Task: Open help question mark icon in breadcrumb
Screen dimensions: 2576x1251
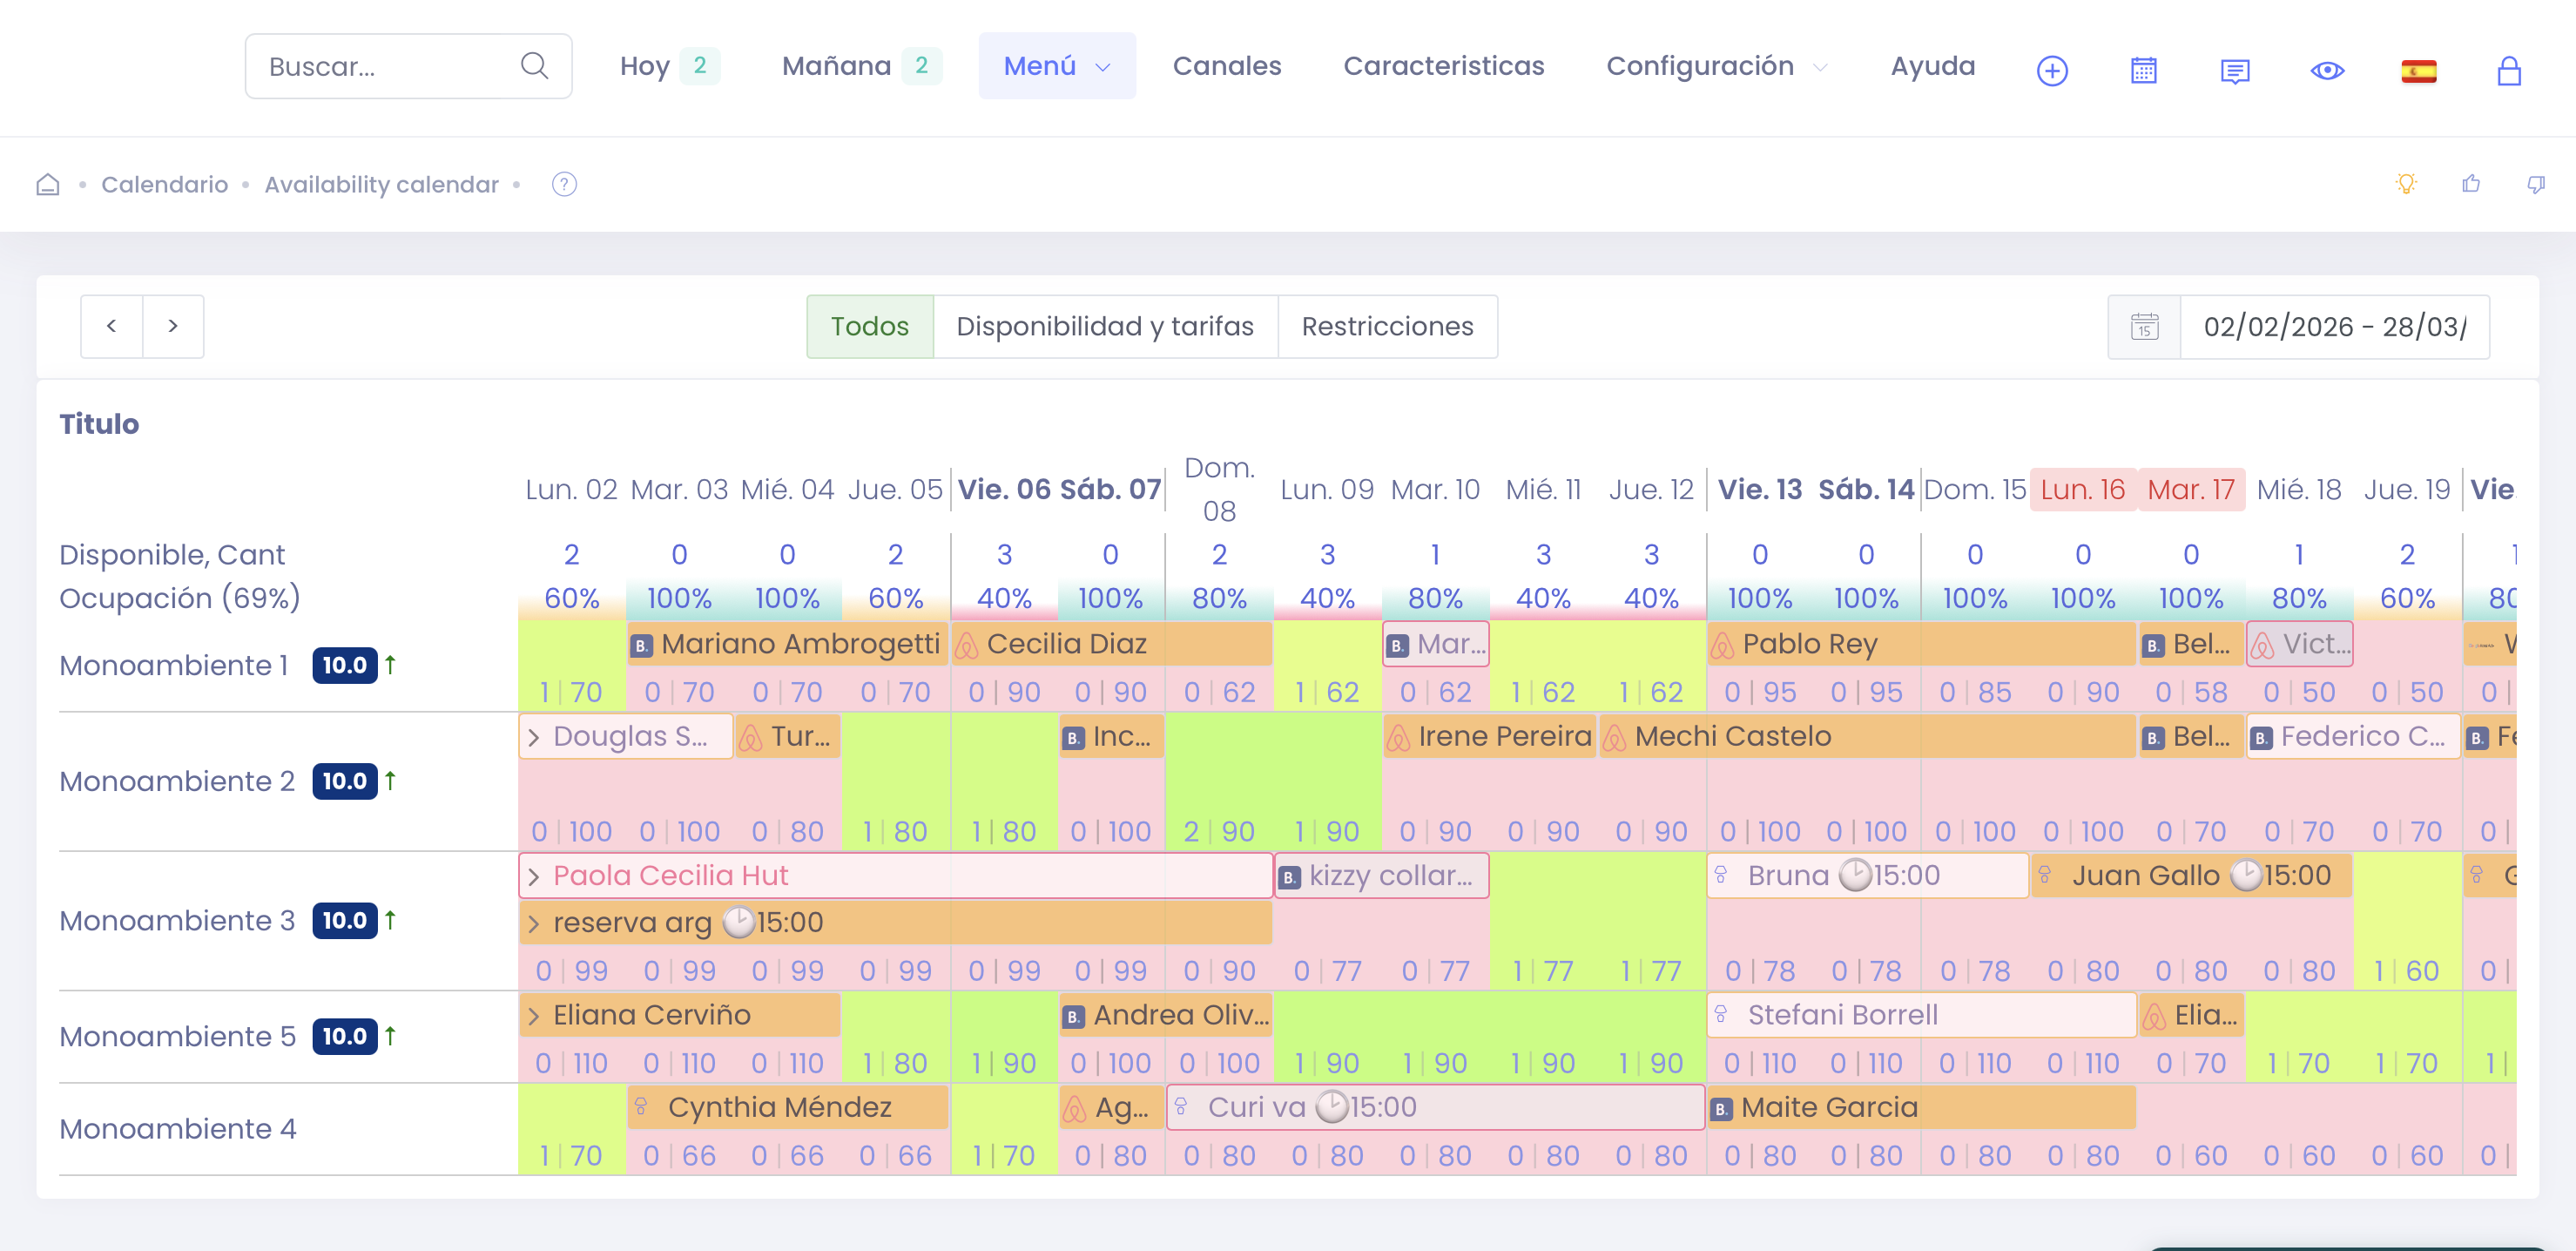Action: 564,184
